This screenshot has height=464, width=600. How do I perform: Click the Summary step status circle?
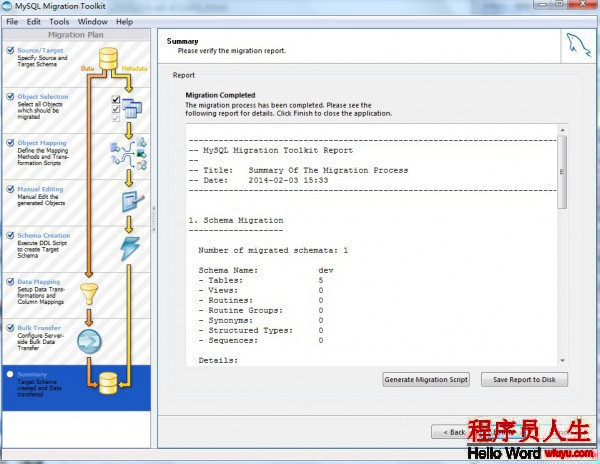(x=10, y=374)
